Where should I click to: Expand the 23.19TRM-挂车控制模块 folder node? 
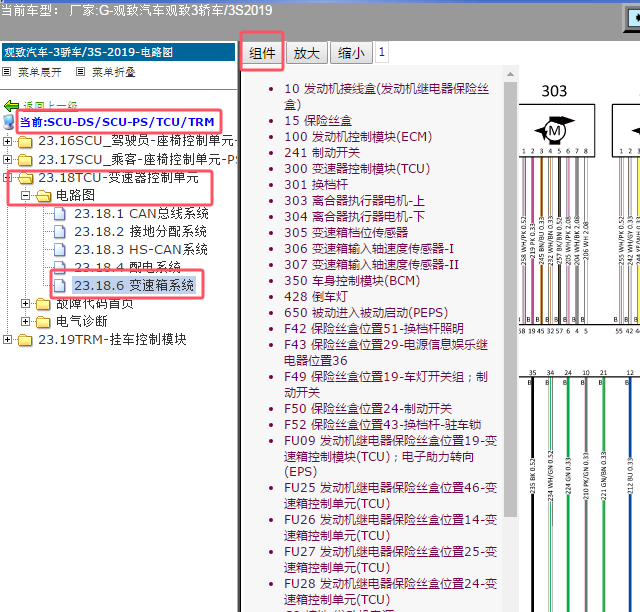point(7,339)
